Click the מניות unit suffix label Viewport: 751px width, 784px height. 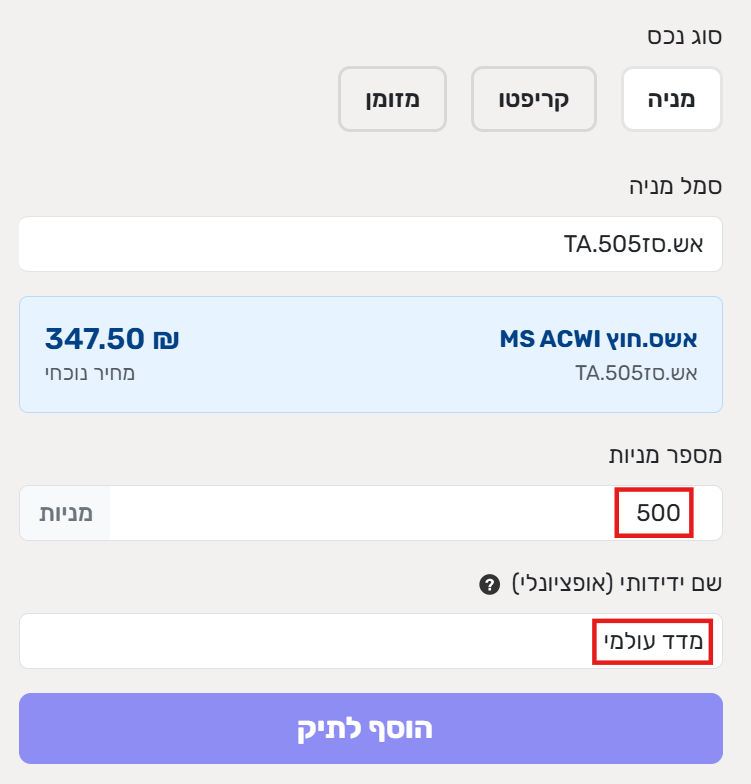[66, 513]
